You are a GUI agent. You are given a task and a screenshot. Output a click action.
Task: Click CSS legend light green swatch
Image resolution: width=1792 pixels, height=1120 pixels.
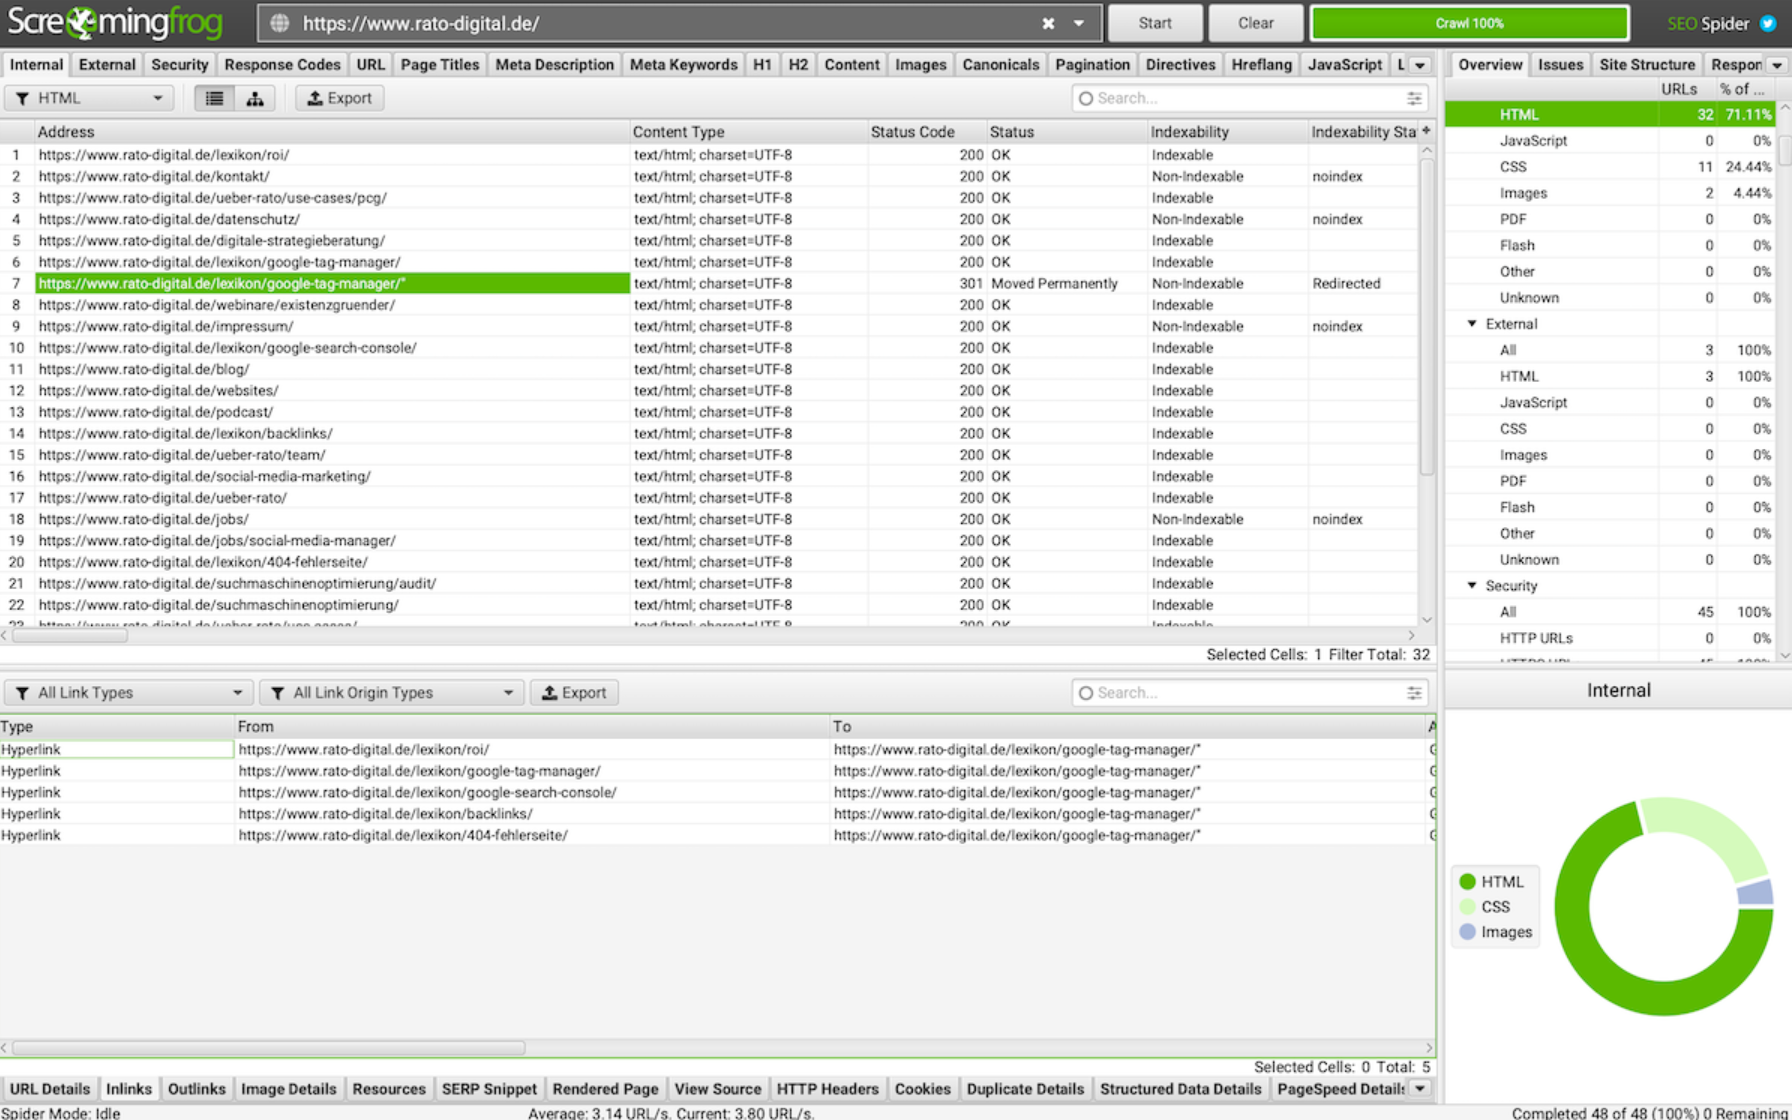[1468, 906]
